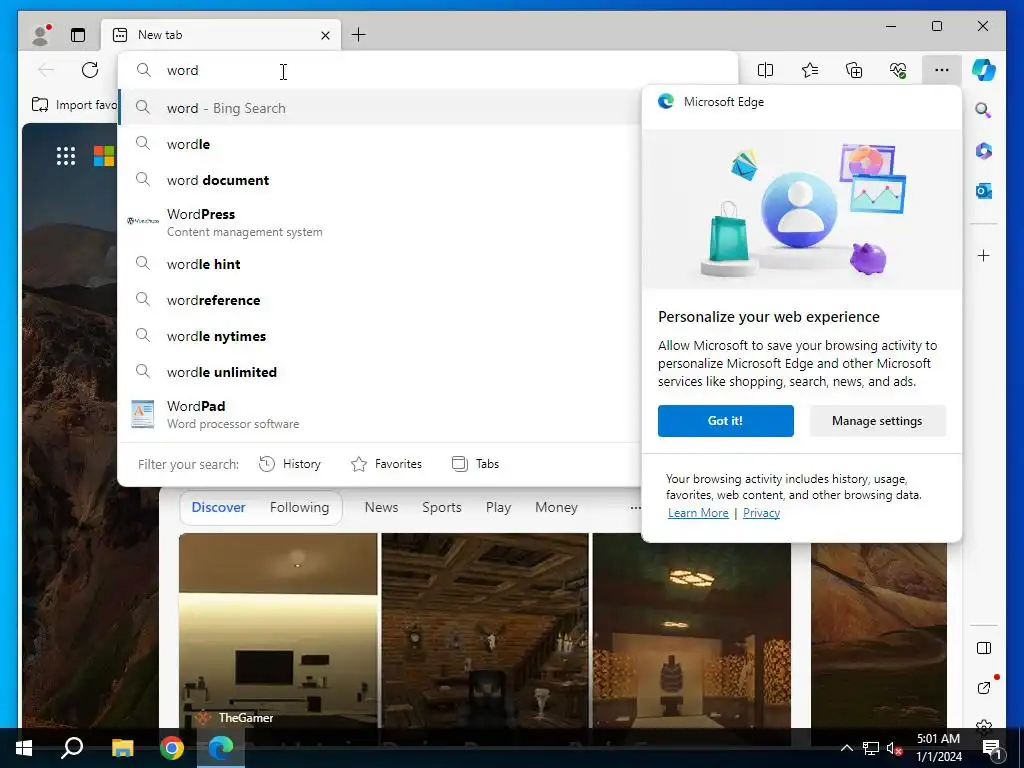Open the Money feed tab
This screenshot has width=1024, height=768.
coord(556,507)
